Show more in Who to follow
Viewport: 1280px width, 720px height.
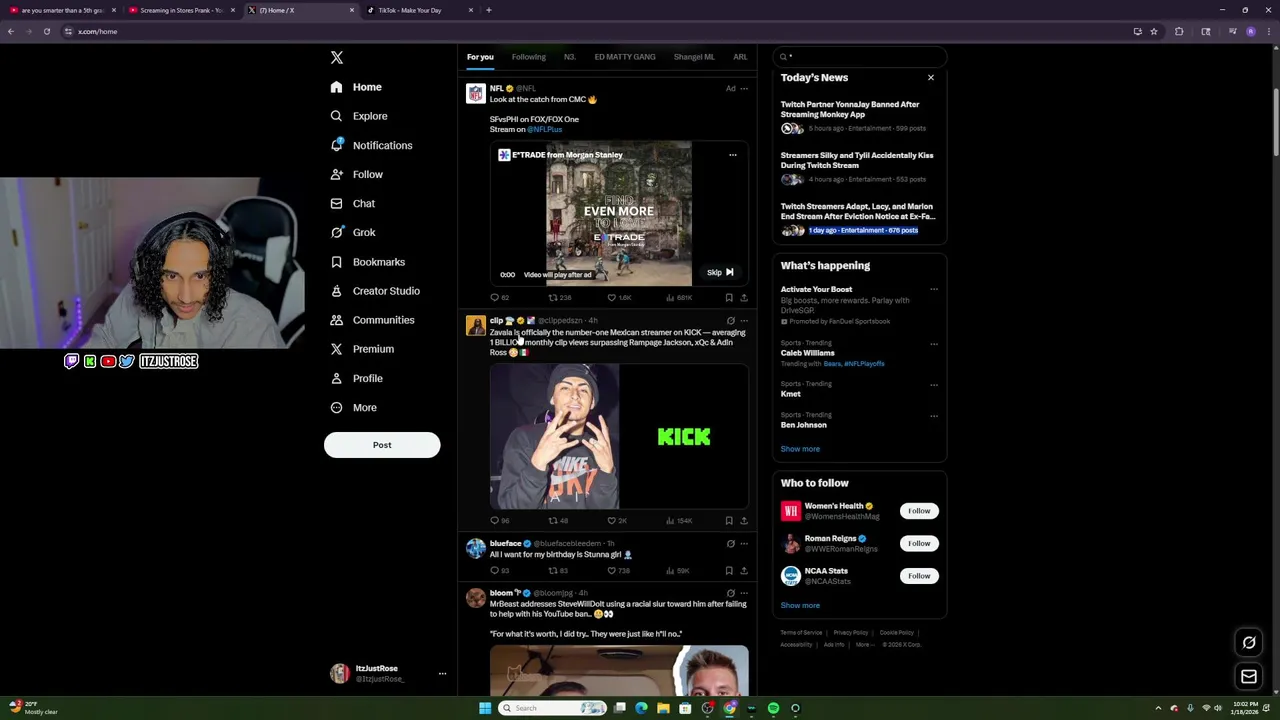tap(800, 605)
